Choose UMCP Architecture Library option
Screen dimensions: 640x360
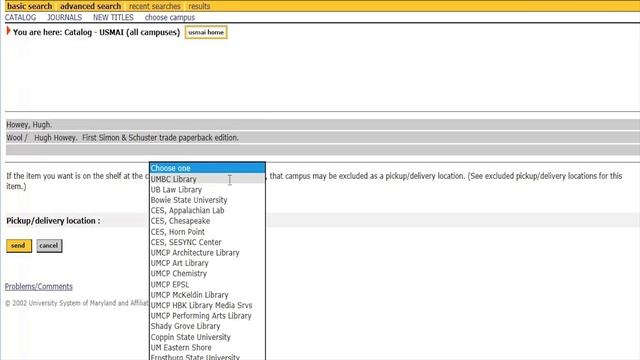click(x=207, y=253)
